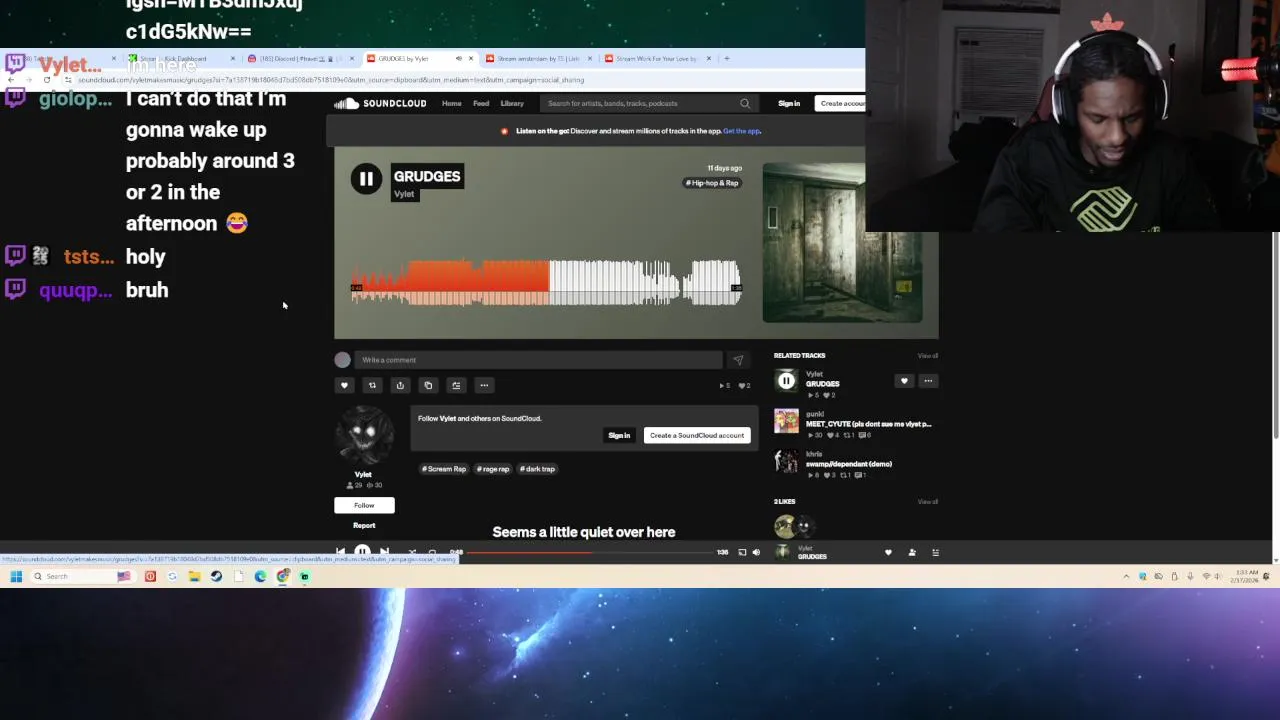Screen dimensions: 1280x720
Task: Open Vylet's round profile avatar
Action: (x=363, y=437)
